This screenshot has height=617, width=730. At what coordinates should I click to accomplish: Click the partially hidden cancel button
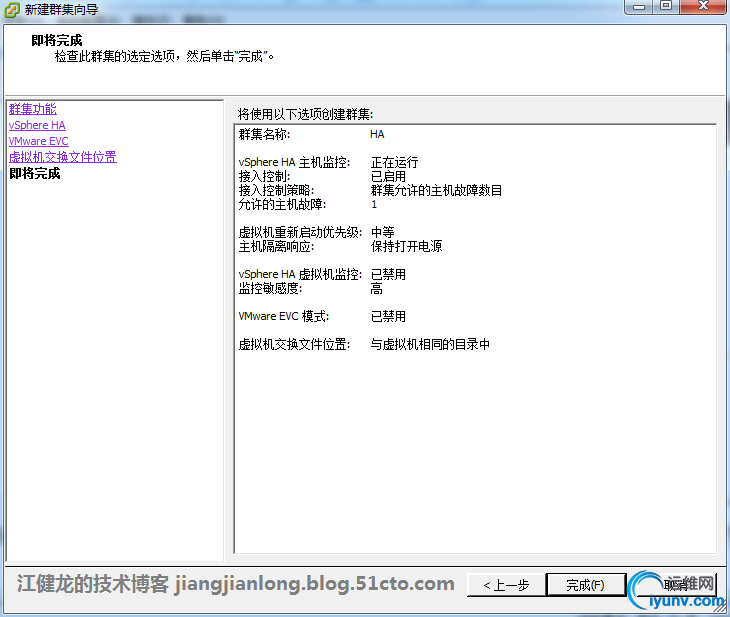click(677, 584)
